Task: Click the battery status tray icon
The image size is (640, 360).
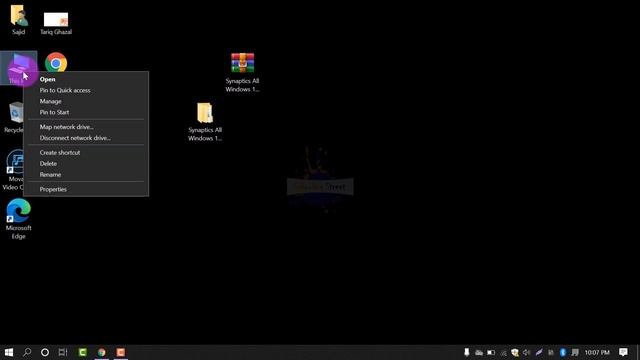Action: click(491, 352)
